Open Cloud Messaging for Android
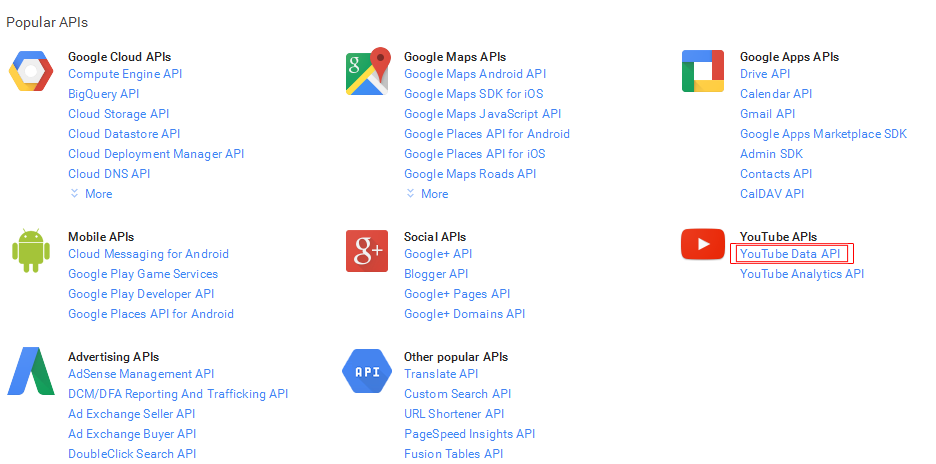The image size is (936, 464). tap(148, 254)
